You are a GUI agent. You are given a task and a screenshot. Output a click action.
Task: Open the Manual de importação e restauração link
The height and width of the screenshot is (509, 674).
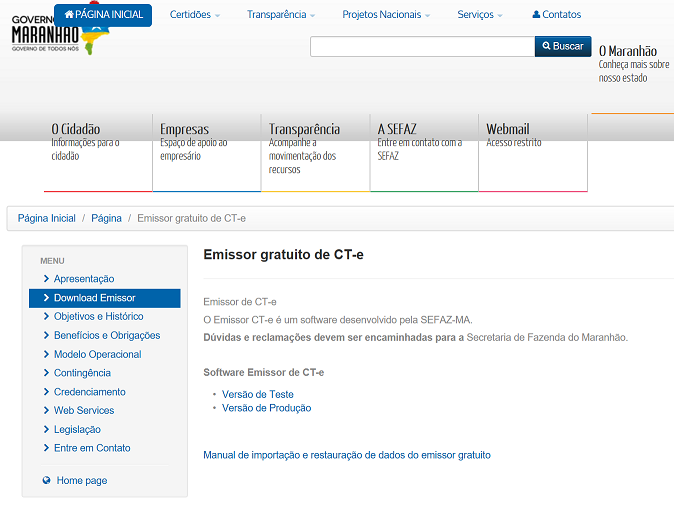click(x=347, y=455)
